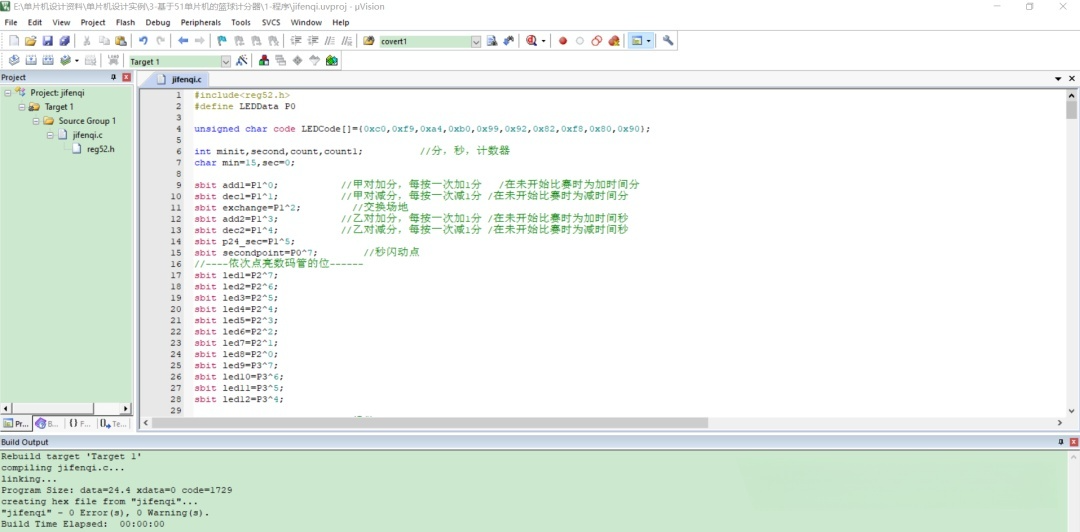Click the Save All icon
The height and width of the screenshot is (532, 1080).
tap(65, 41)
